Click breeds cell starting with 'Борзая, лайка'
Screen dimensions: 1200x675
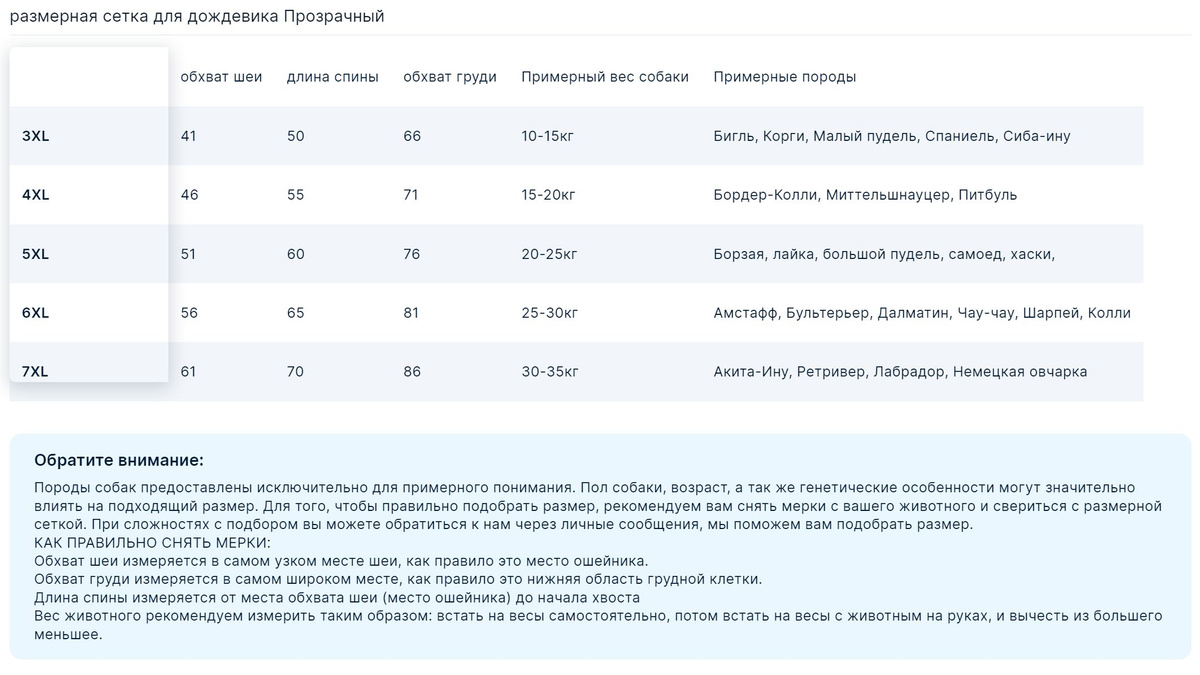[x=884, y=254]
